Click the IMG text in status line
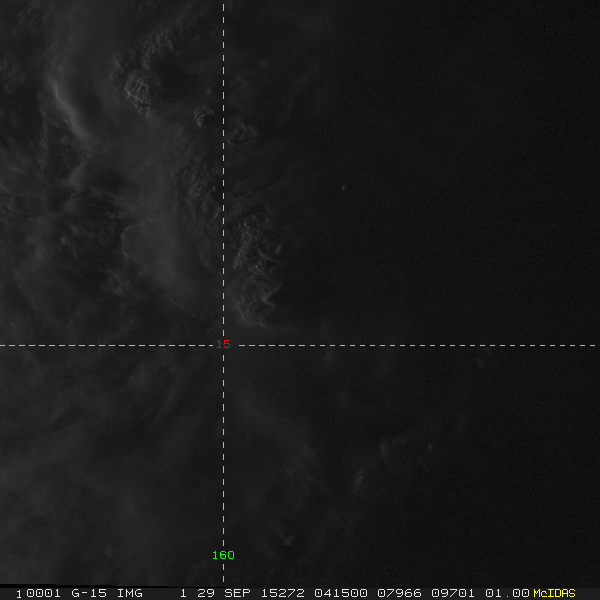Viewport: 600px width, 600px height. pyautogui.click(x=129, y=593)
